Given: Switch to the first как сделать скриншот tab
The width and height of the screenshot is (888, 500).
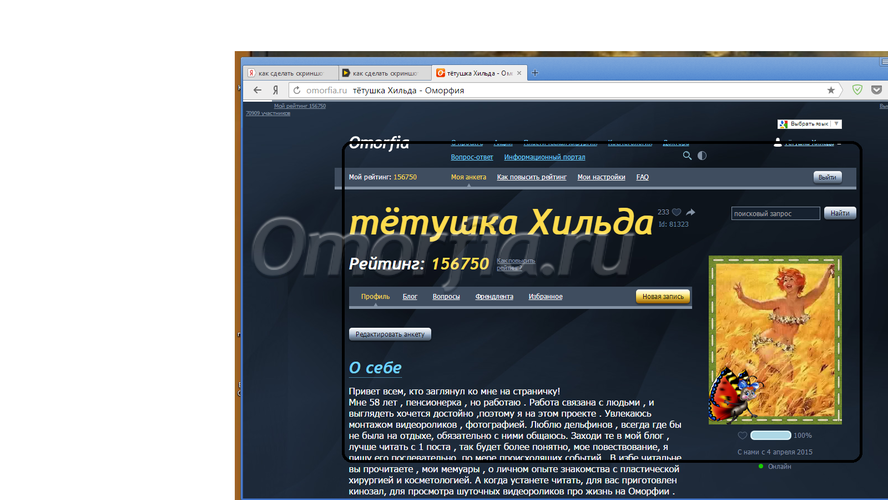Looking at the screenshot, I should pyautogui.click(x=291, y=73).
